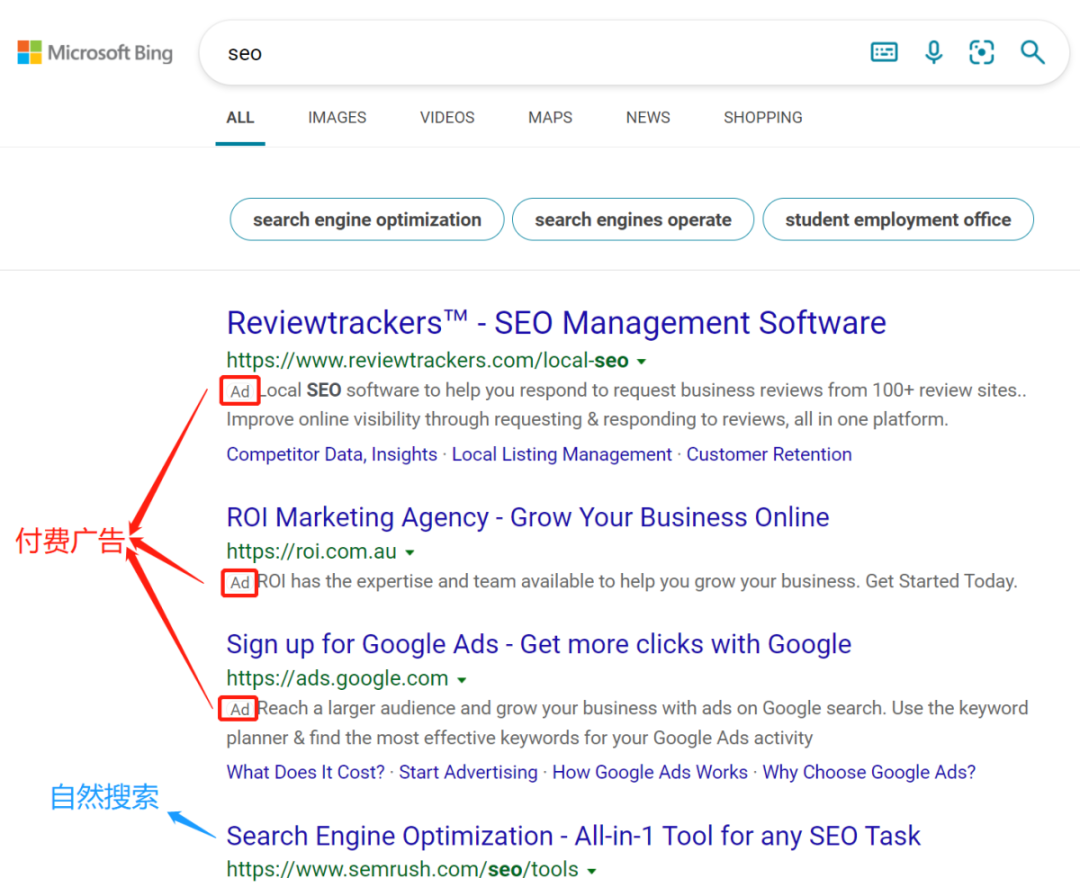Click the microphone icon for voice search

(x=933, y=52)
